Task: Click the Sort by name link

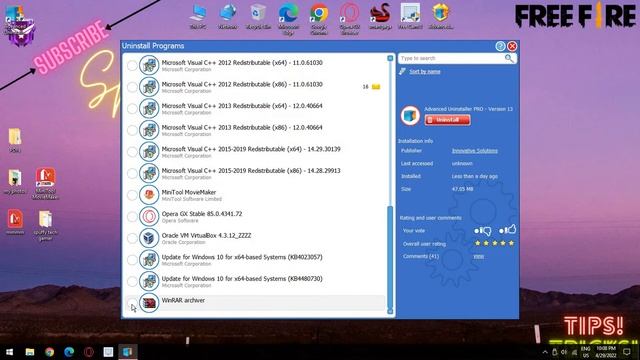Action: [424, 71]
